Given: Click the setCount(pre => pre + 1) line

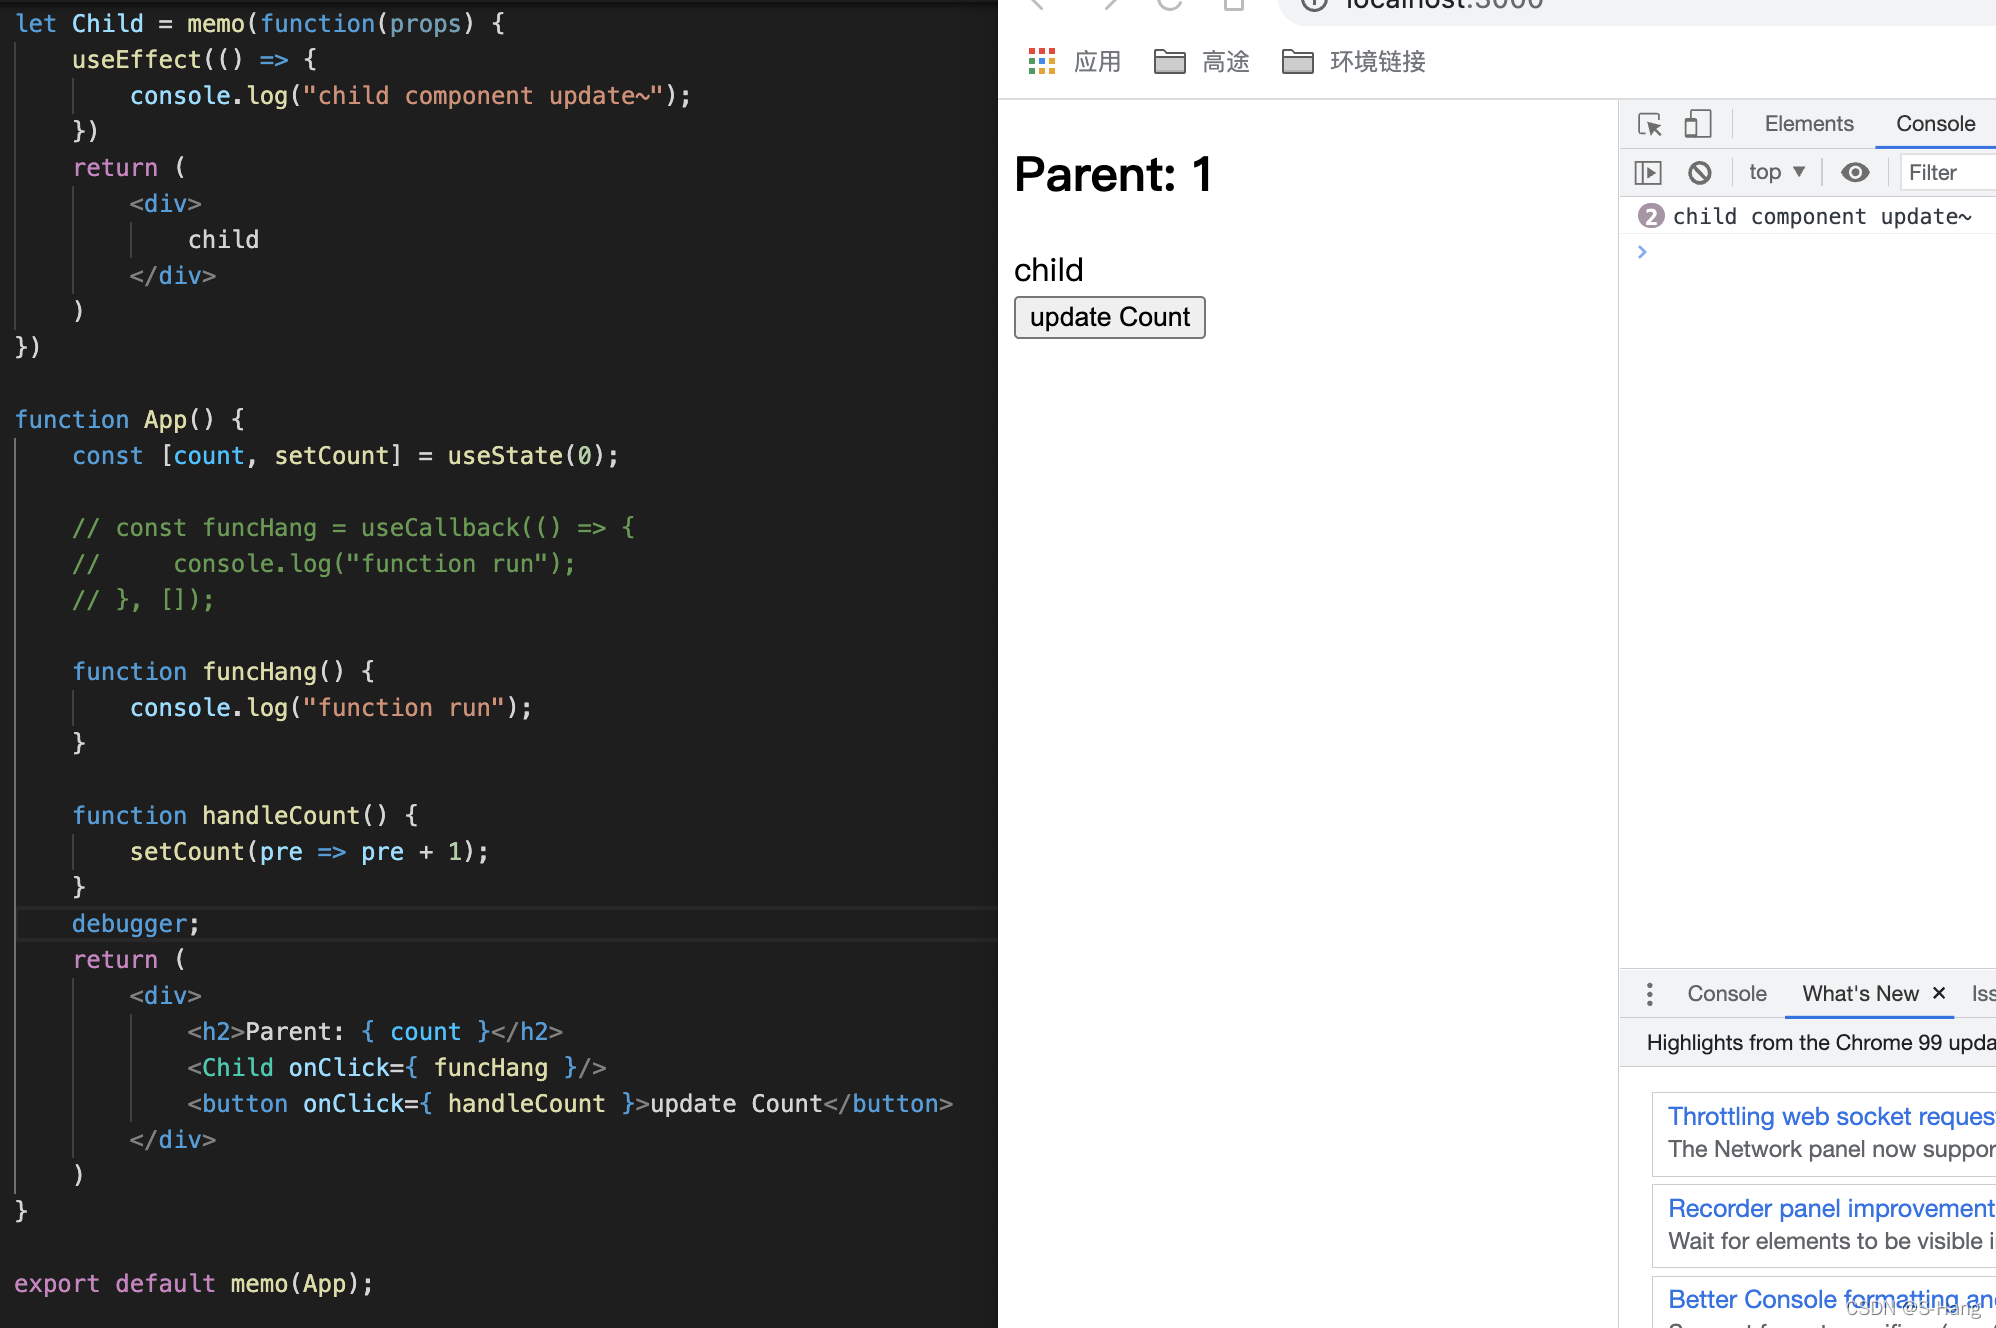Looking at the screenshot, I should (x=309, y=852).
